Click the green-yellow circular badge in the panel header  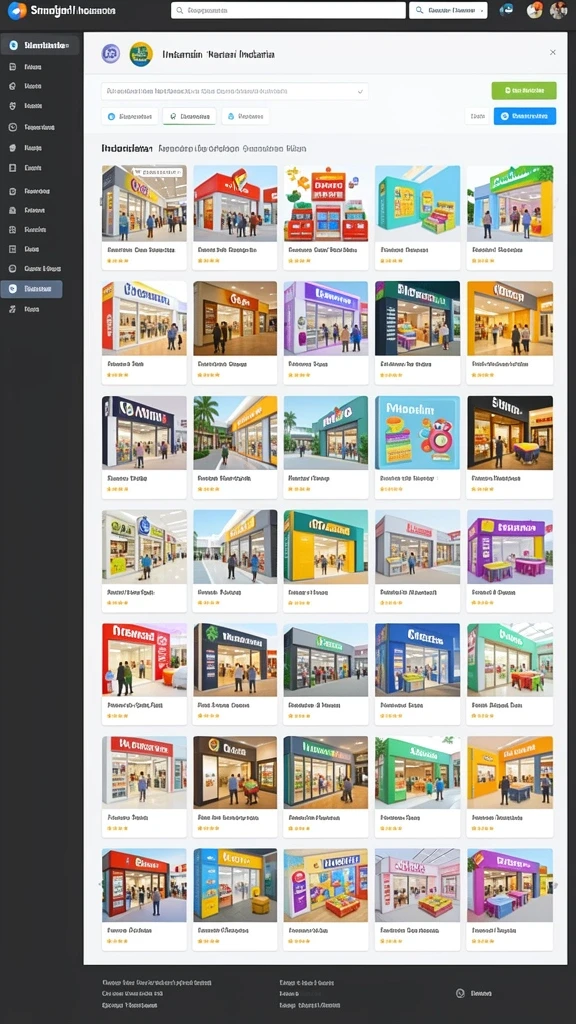[141, 54]
